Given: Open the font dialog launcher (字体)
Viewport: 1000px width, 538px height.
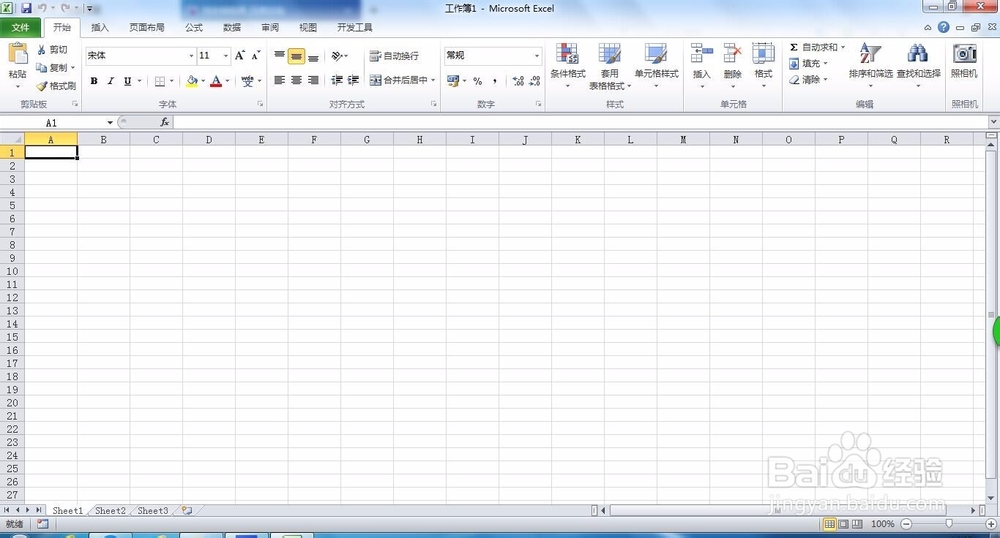Looking at the screenshot, I should tap(260, 103).
